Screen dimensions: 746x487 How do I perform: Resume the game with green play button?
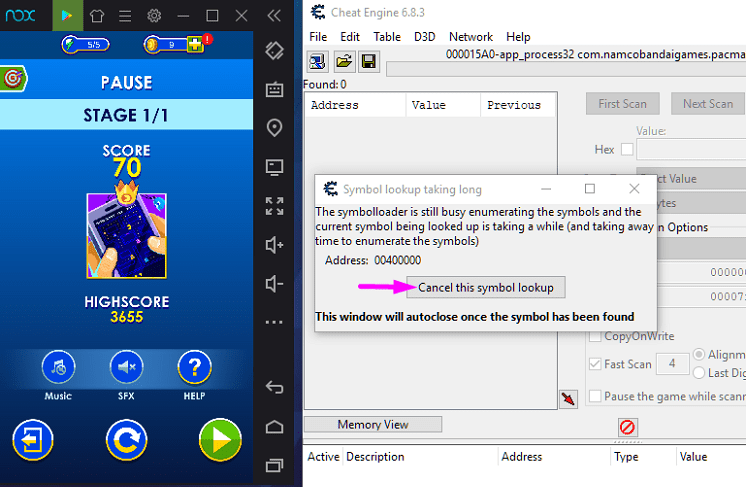pos(220,440)
